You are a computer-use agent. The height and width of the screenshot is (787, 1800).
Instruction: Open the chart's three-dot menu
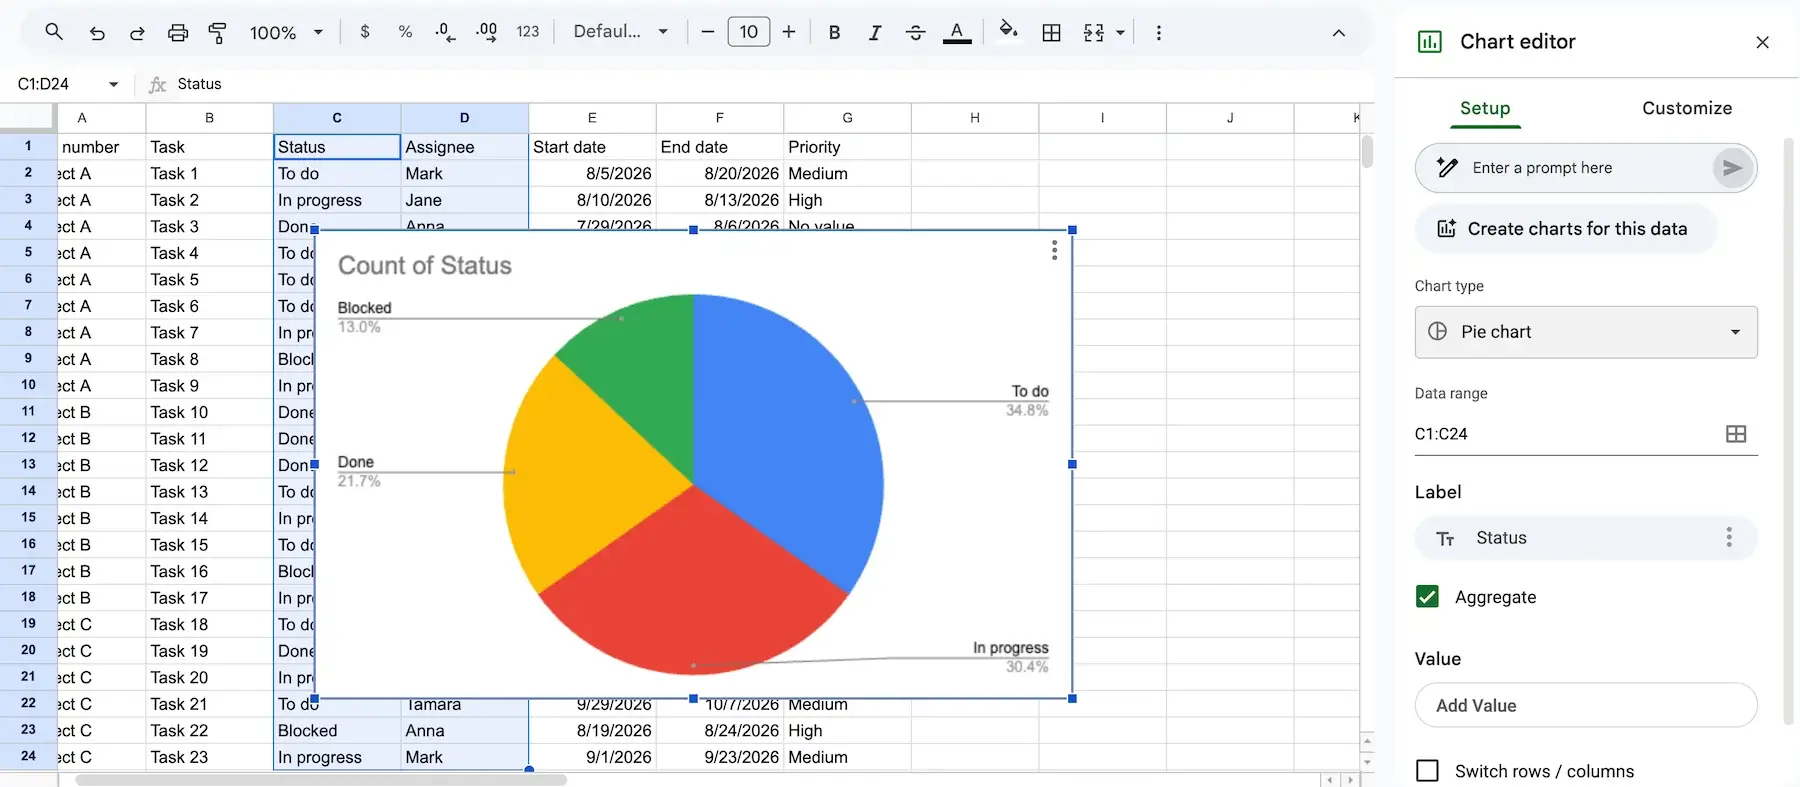1054,251
